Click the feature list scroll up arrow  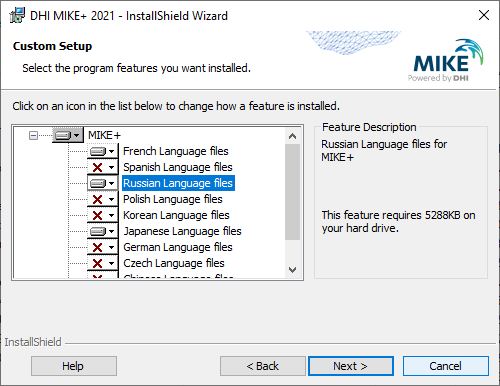pos(293,136)
